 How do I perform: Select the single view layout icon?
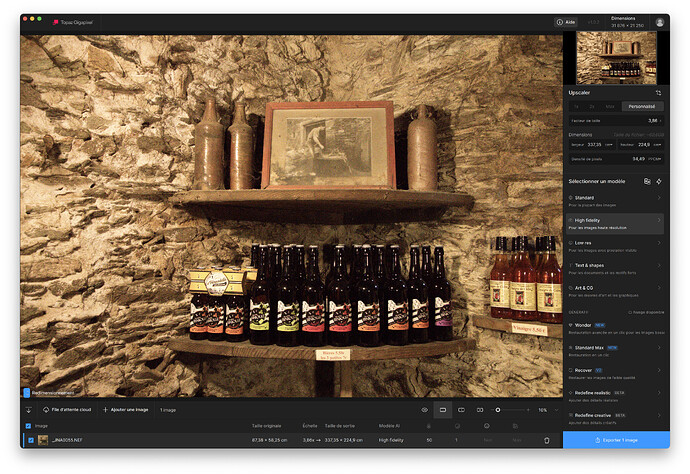pyautogui.click(x=443, y=410)
